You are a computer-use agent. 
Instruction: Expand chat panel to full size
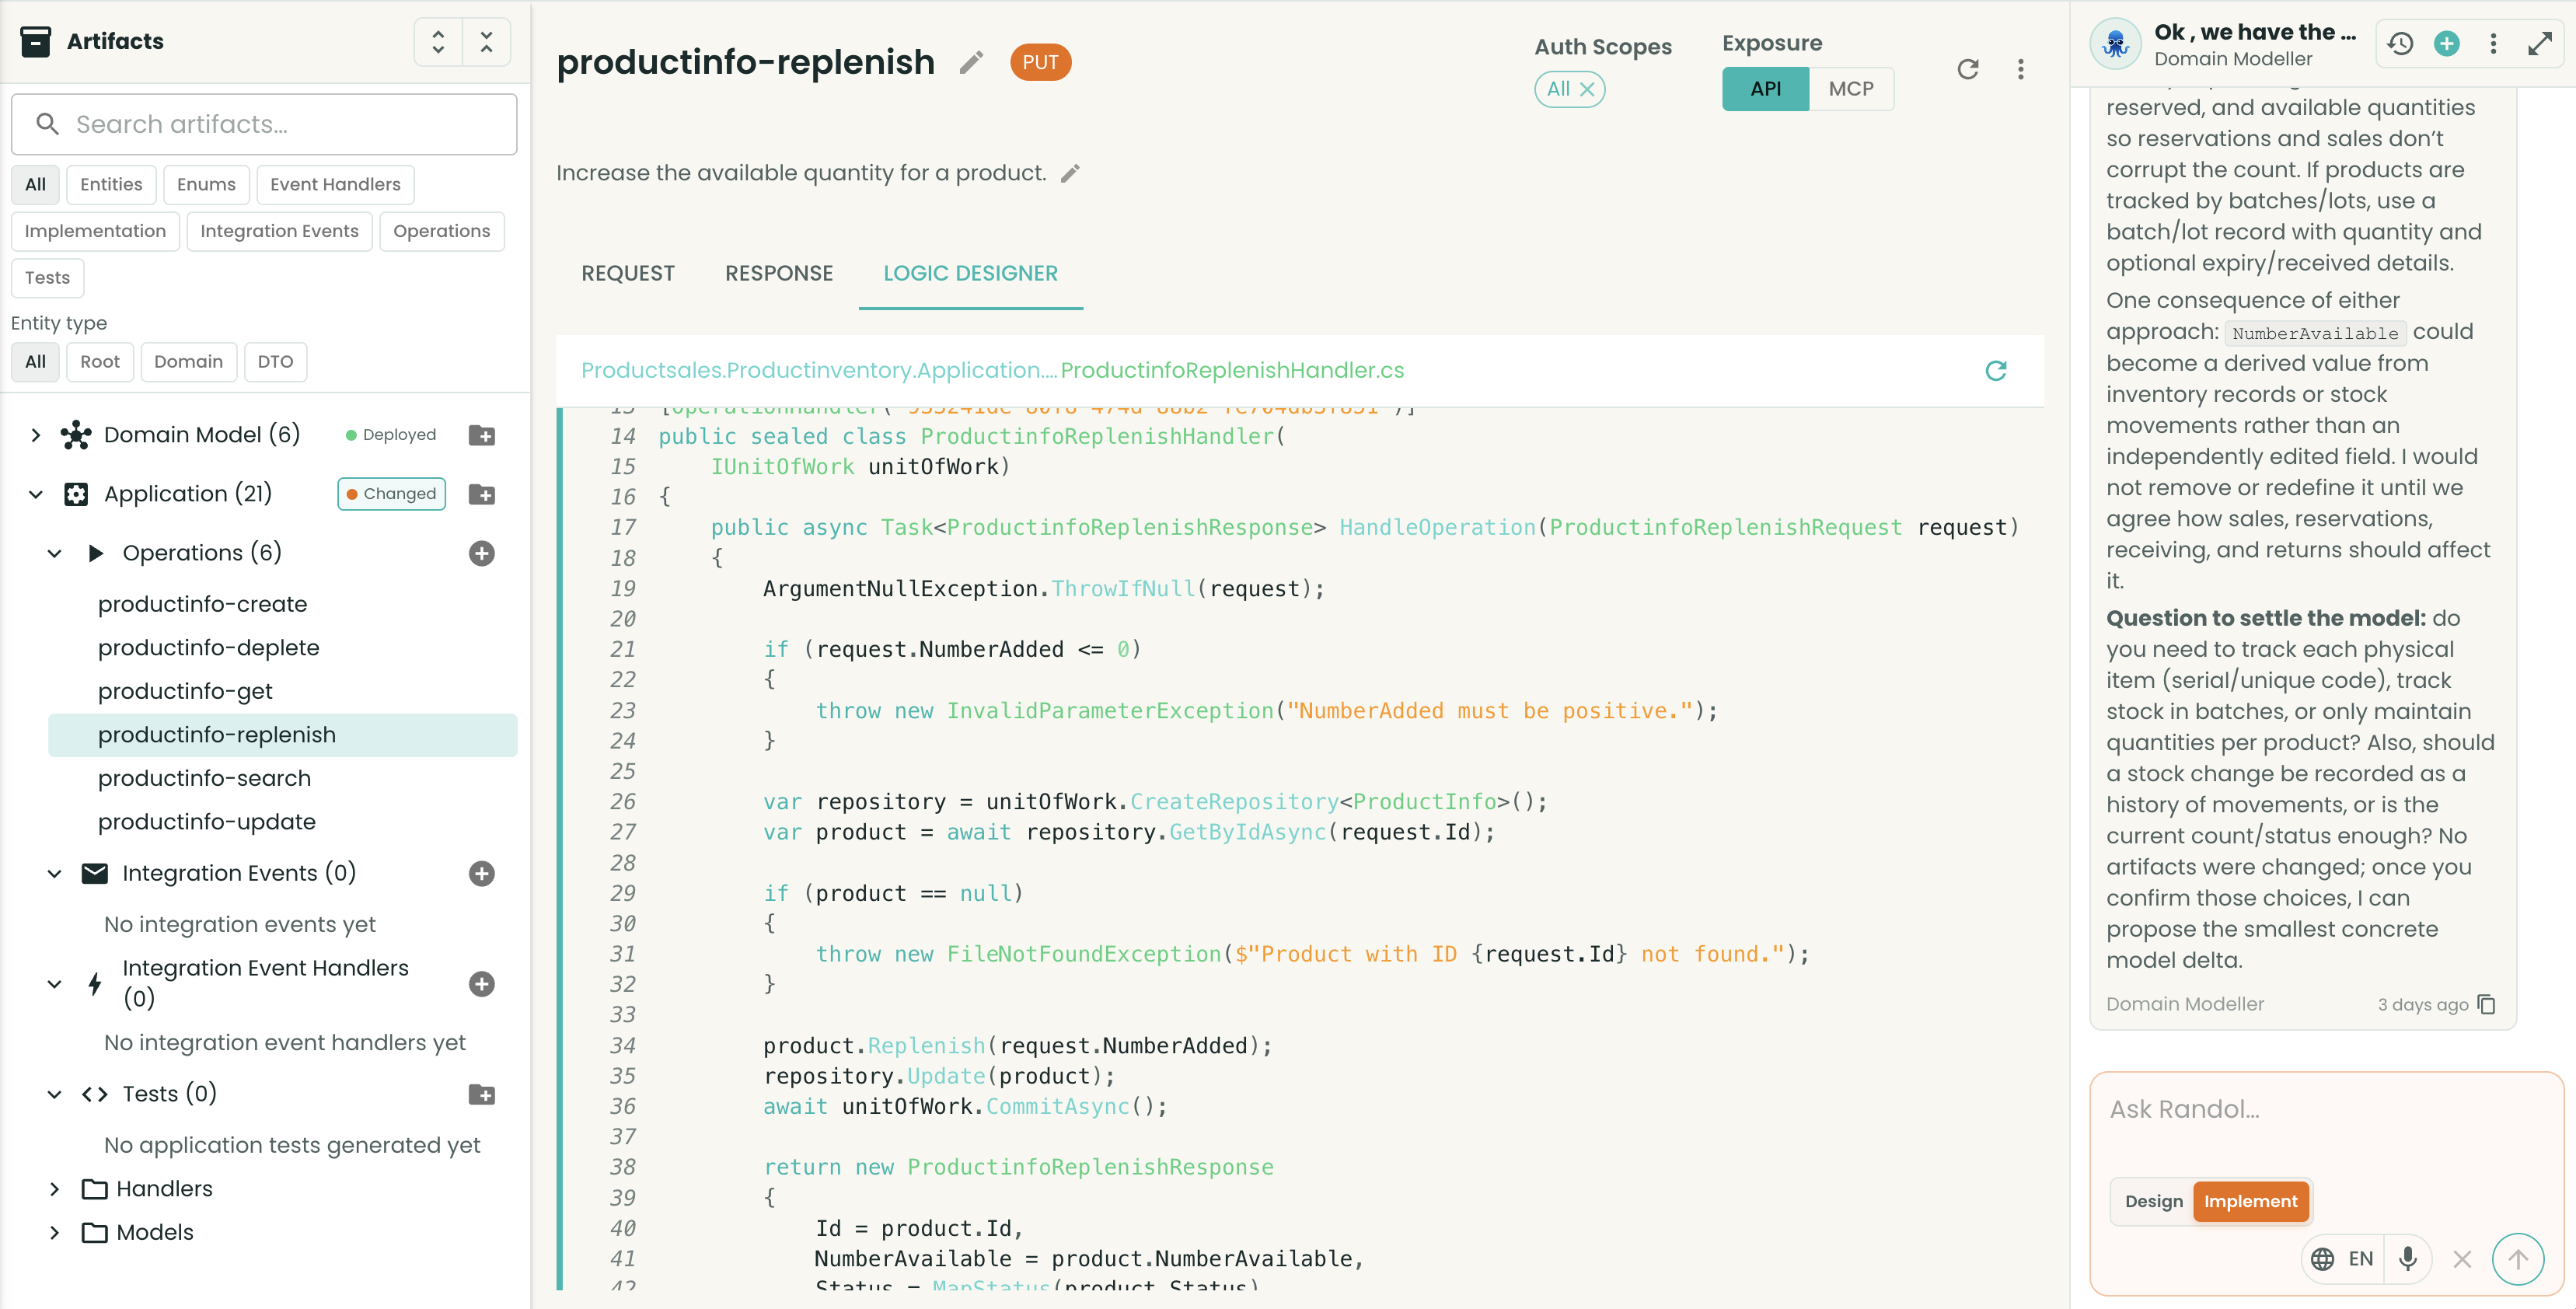(2540, 44)
